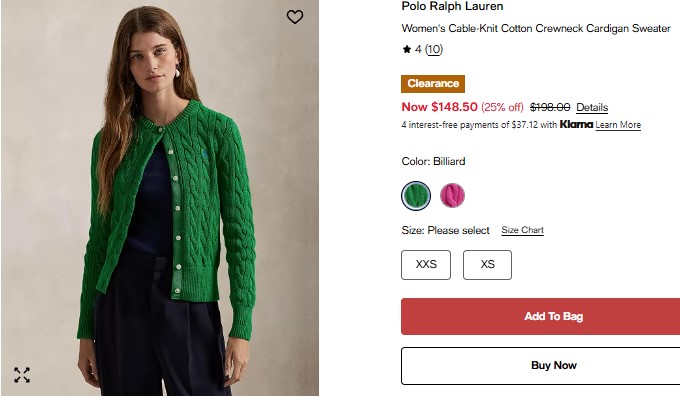Click the Now $148.50 sale price
This screenshot has height=398, width=680.
(x=439, y=107)
